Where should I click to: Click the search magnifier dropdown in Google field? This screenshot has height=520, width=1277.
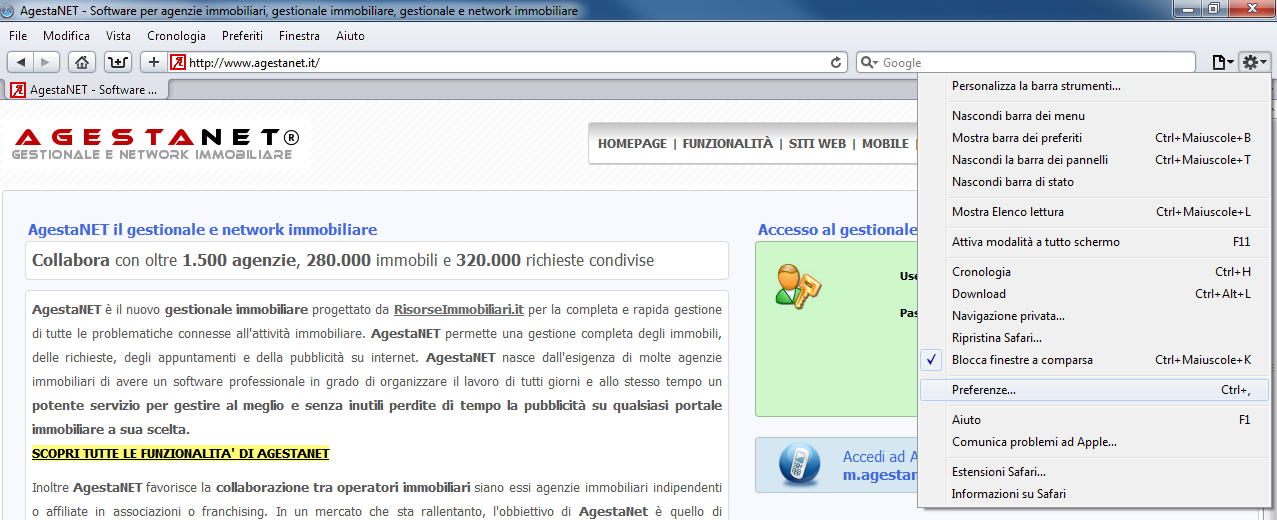869,62
